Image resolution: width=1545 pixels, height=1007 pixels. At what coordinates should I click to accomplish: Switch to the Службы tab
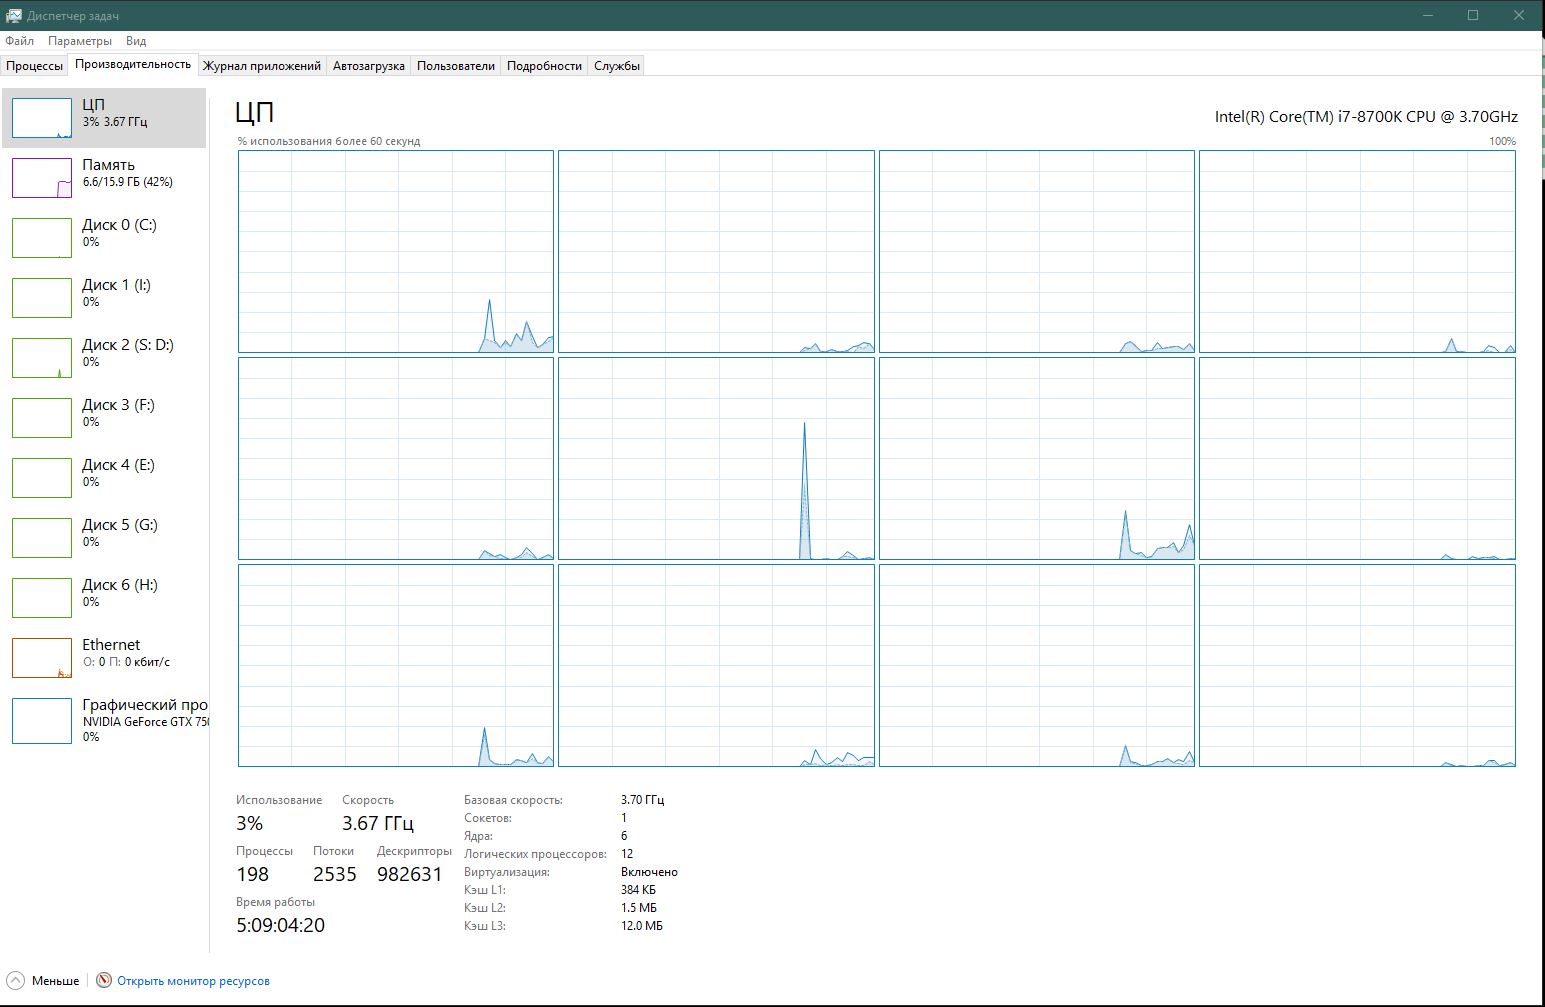click(616, 66)
